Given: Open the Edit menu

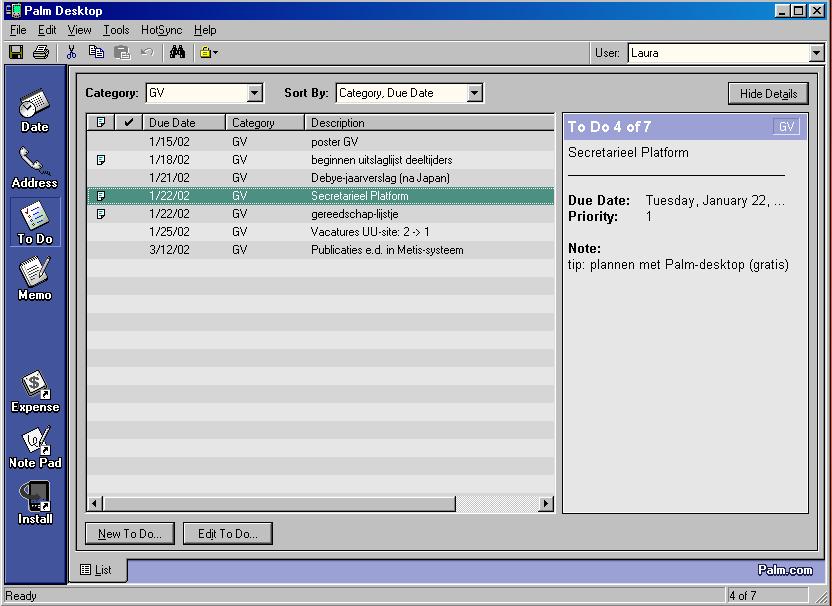Looking at the screenshot, I should [47, 30].
